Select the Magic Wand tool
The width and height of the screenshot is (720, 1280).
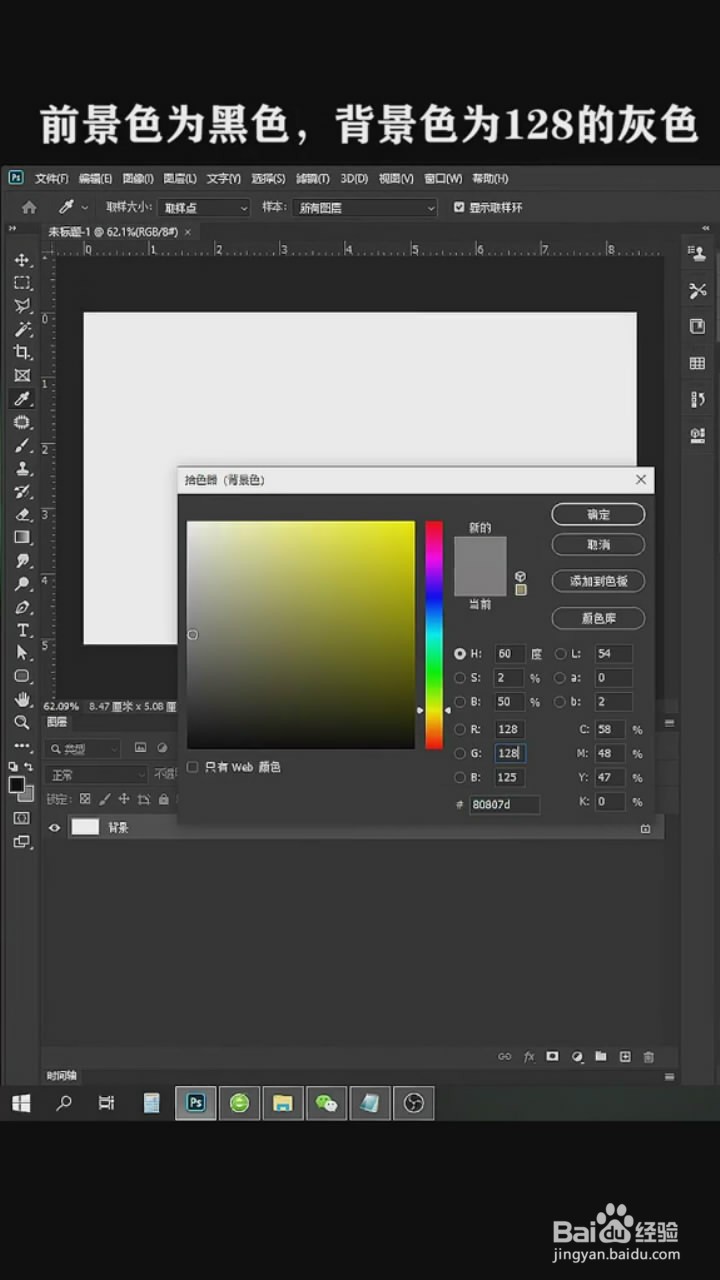click(22, 329)
